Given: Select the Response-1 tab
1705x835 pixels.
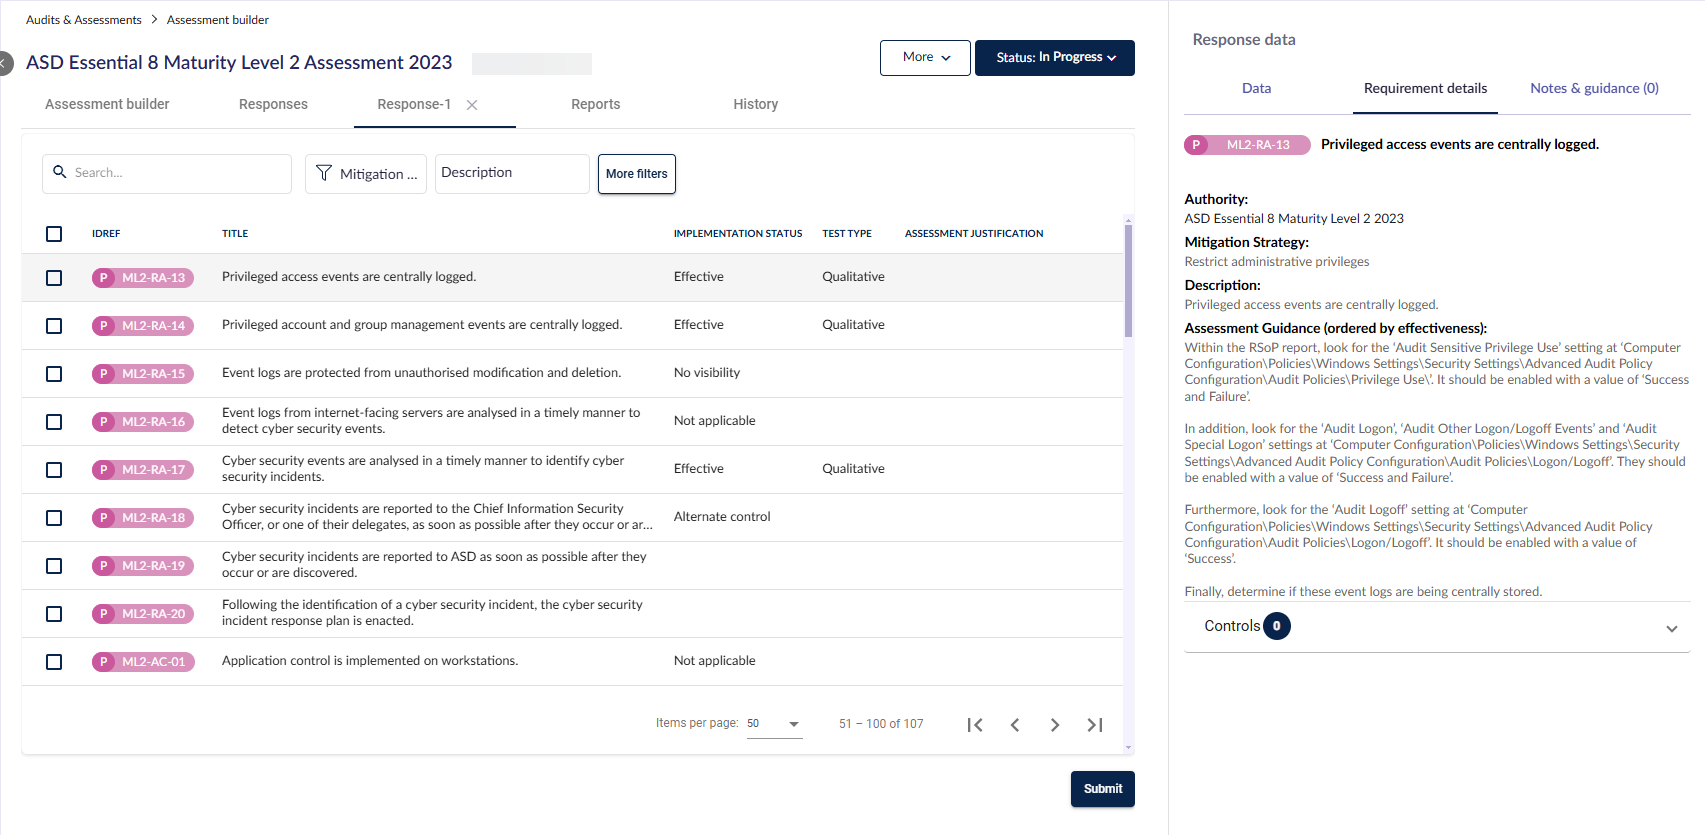Looking at the screenshot, I should [414, 104].
